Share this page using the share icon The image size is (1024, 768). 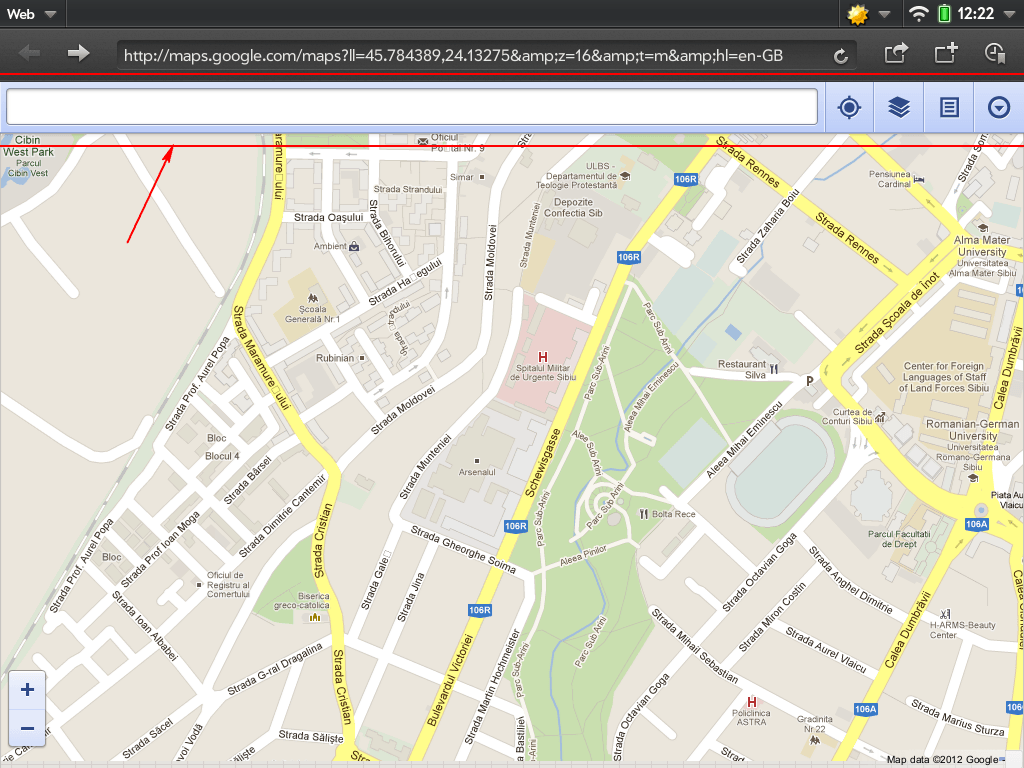click(x=897, y=55)
